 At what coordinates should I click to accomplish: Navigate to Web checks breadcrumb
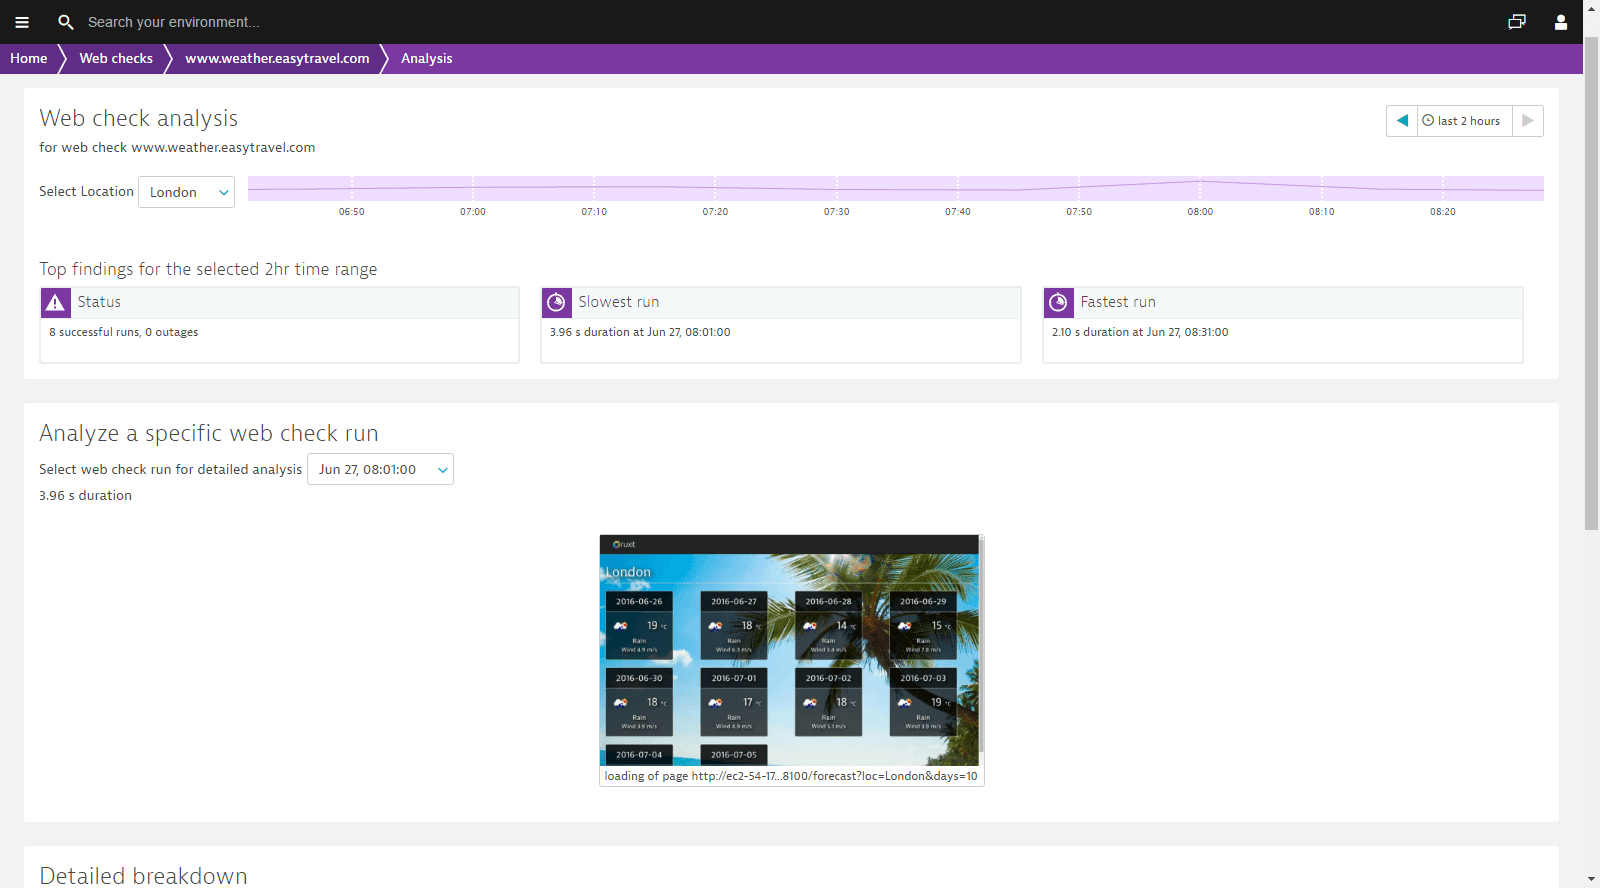click(x=116, y=59)
